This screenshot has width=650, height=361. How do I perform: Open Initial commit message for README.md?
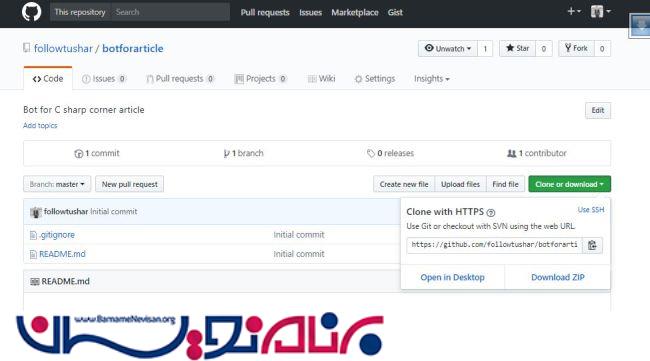click(x=299, y=254)
